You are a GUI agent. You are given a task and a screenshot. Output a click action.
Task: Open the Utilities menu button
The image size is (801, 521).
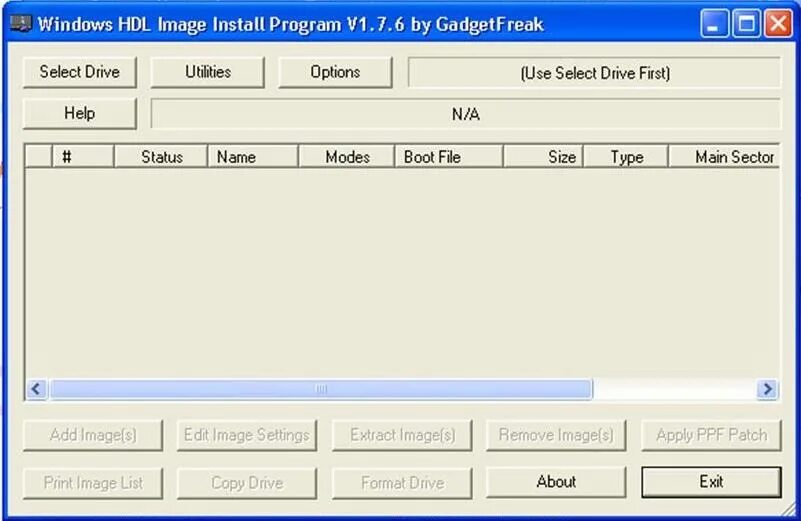207,72
